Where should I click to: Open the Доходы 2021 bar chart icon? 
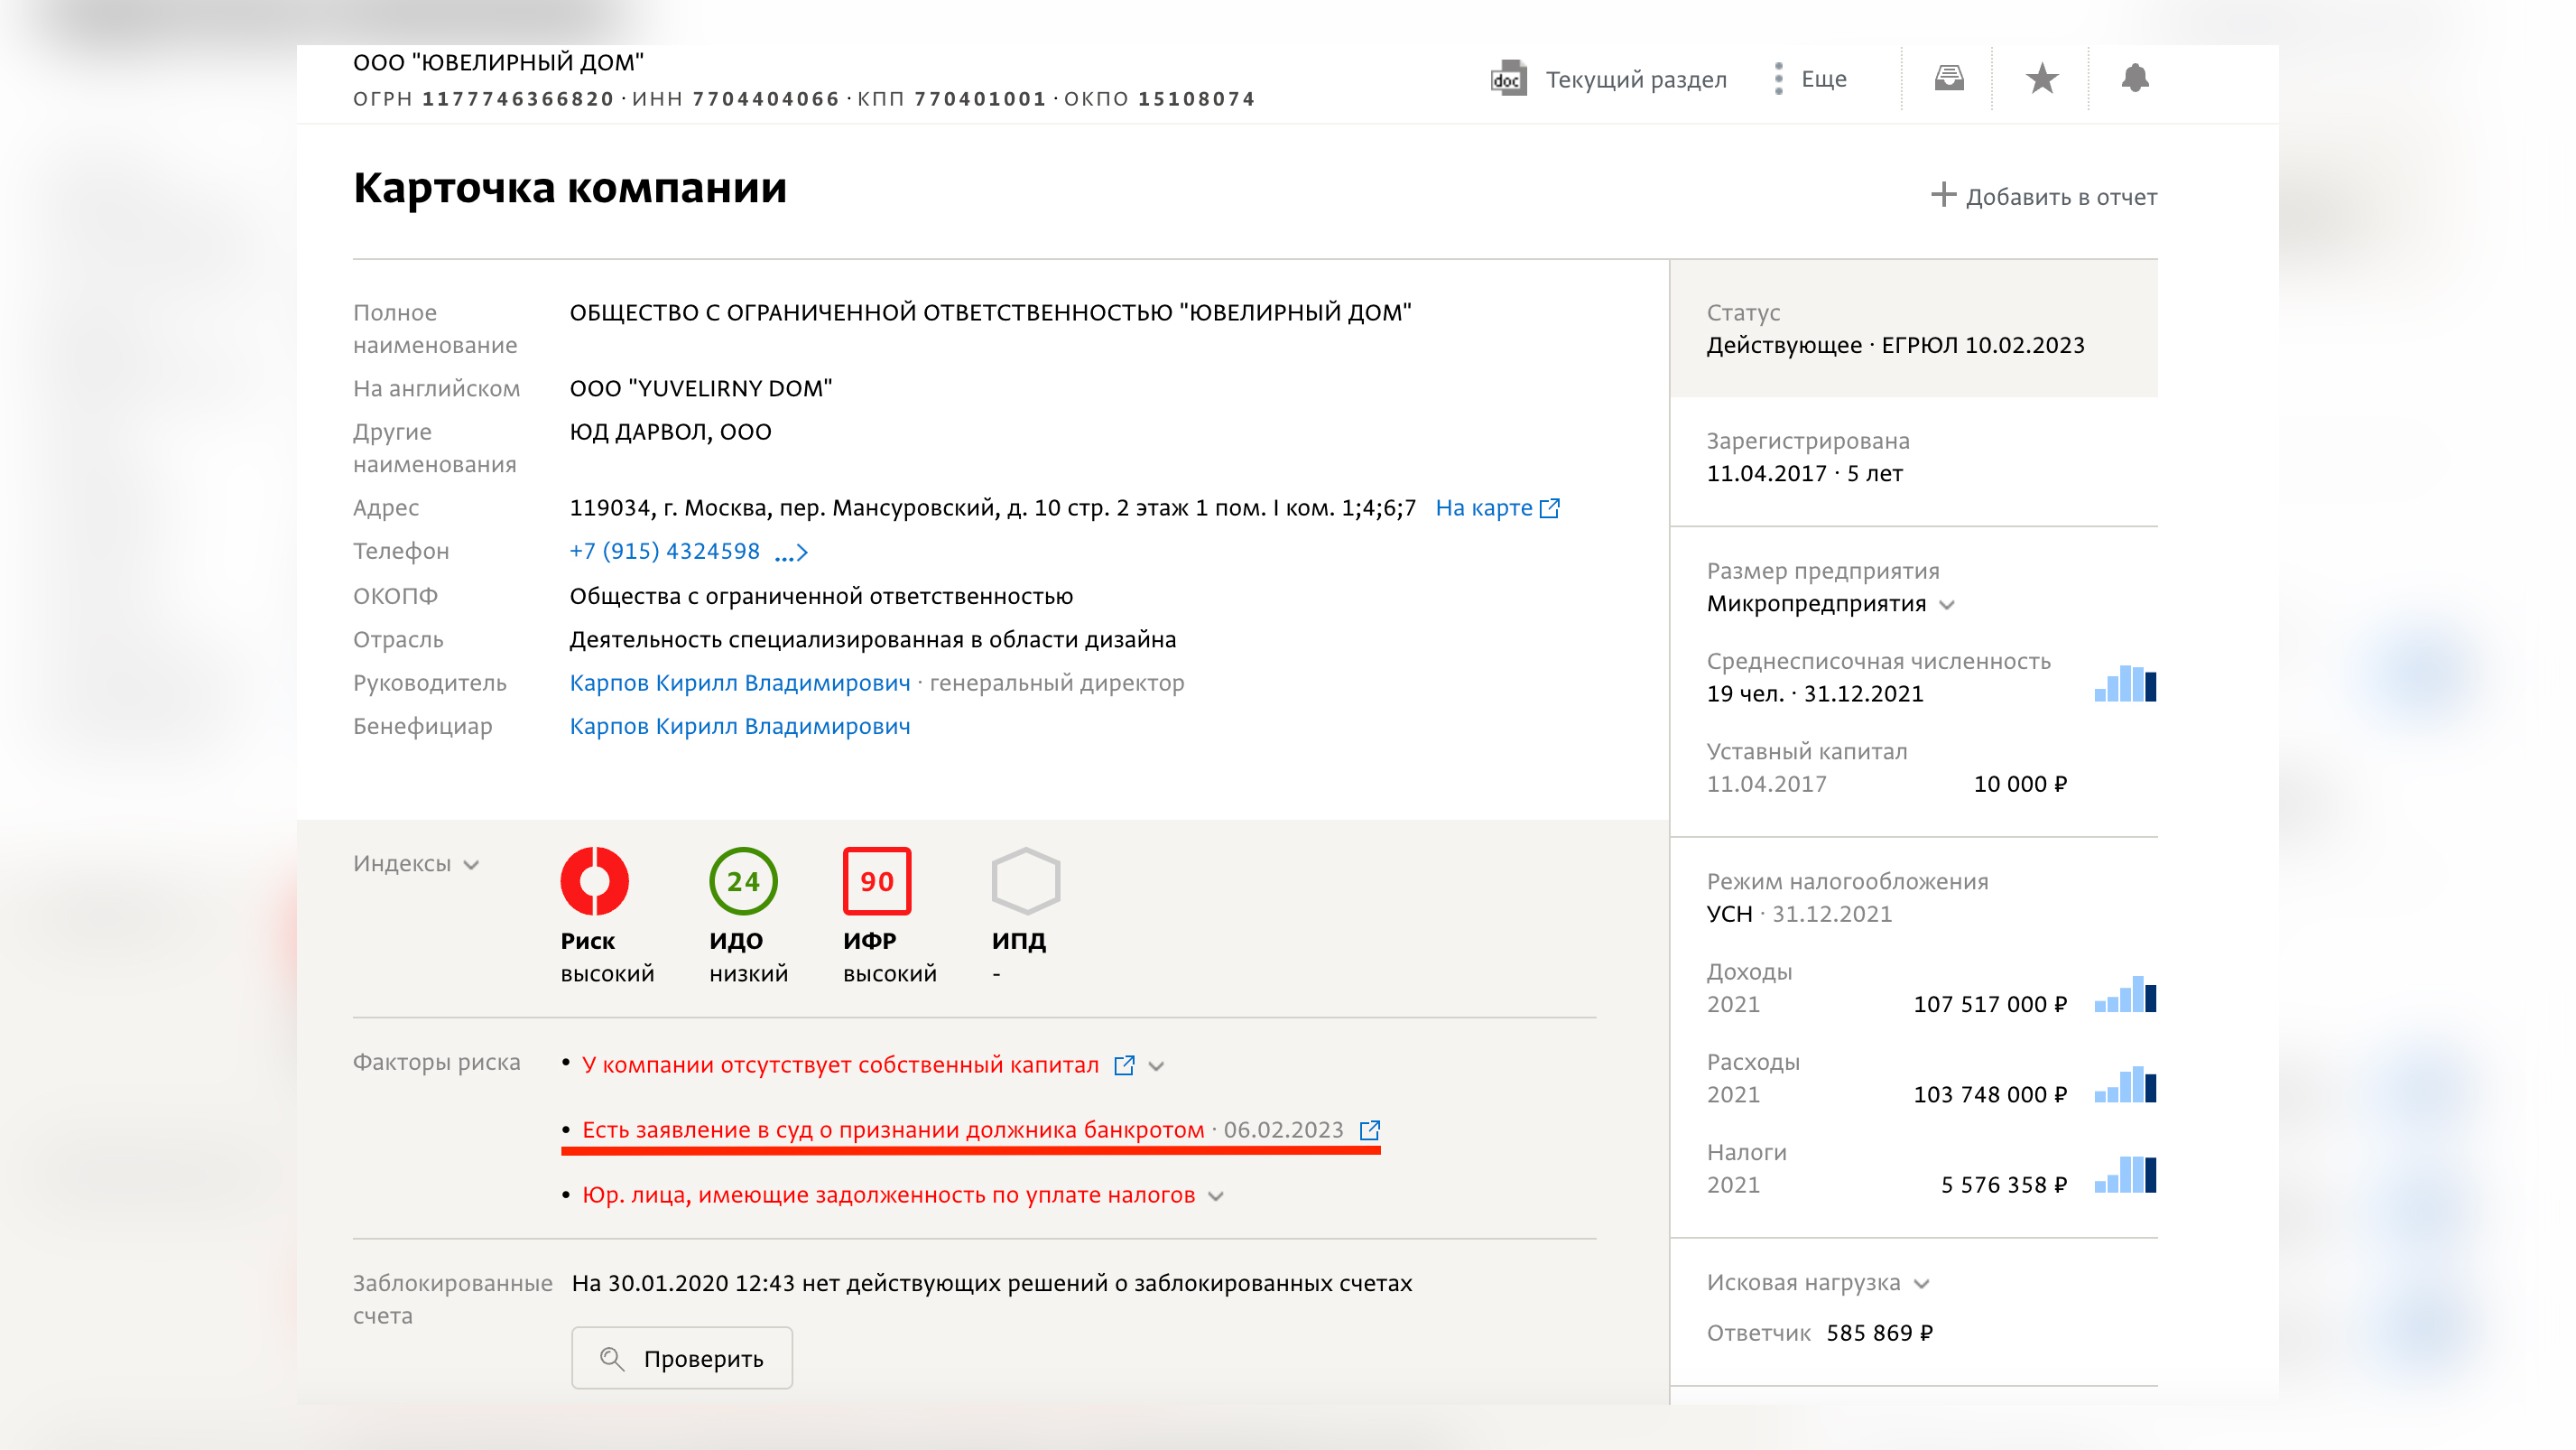[x=2125, y=994]
